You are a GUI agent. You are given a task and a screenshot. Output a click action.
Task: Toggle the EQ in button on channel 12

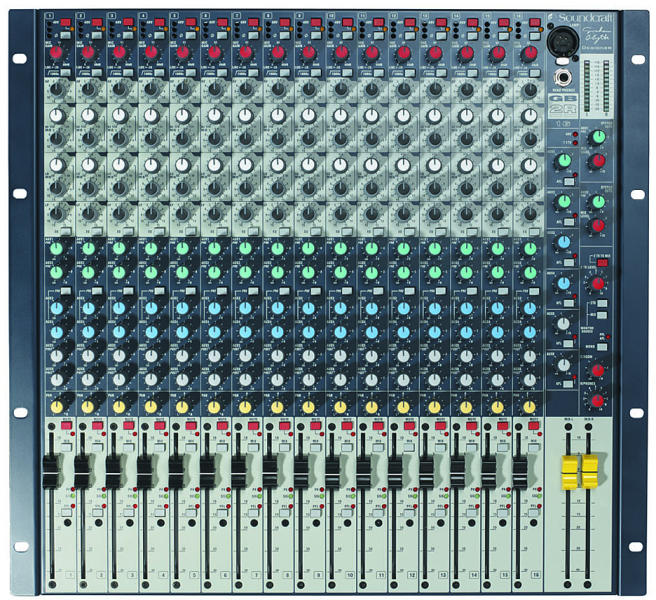[412, 231]
